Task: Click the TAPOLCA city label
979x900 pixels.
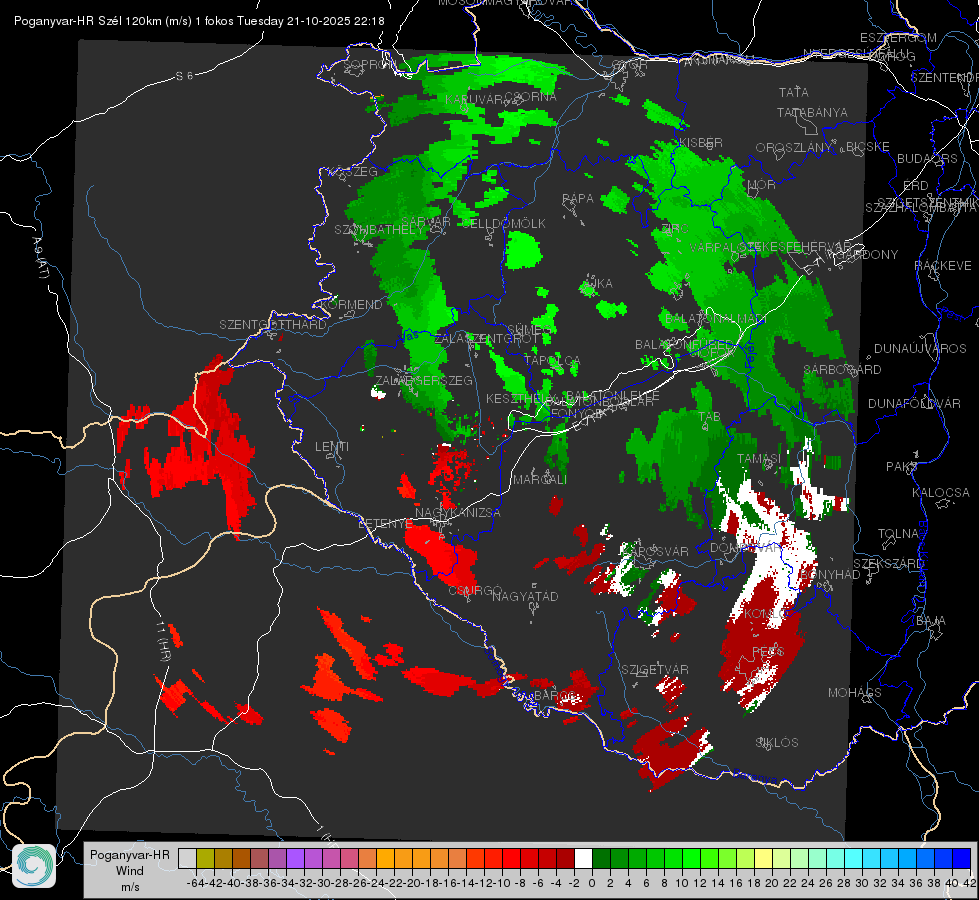Action: [x=552, y=360]
